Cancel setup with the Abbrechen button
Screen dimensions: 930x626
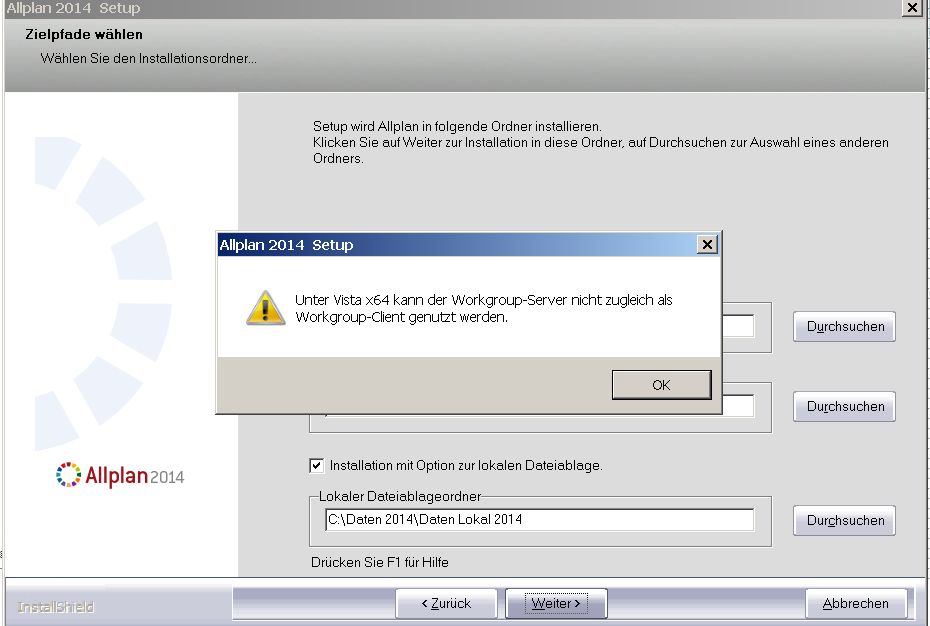coord(855,603)
